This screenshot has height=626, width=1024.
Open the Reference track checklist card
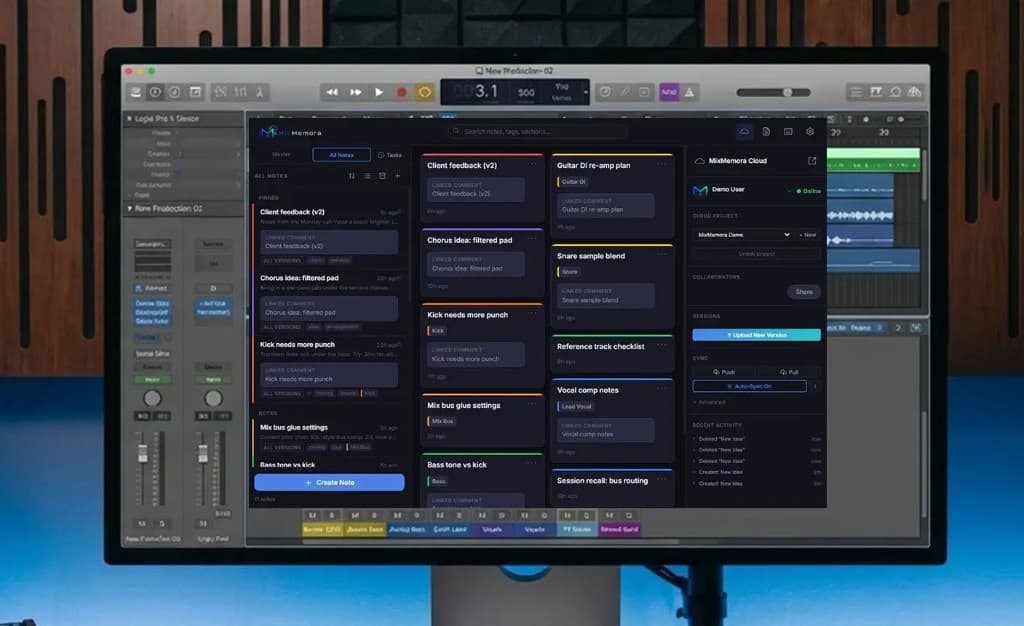pyautogui.click(x=612, y=353)
